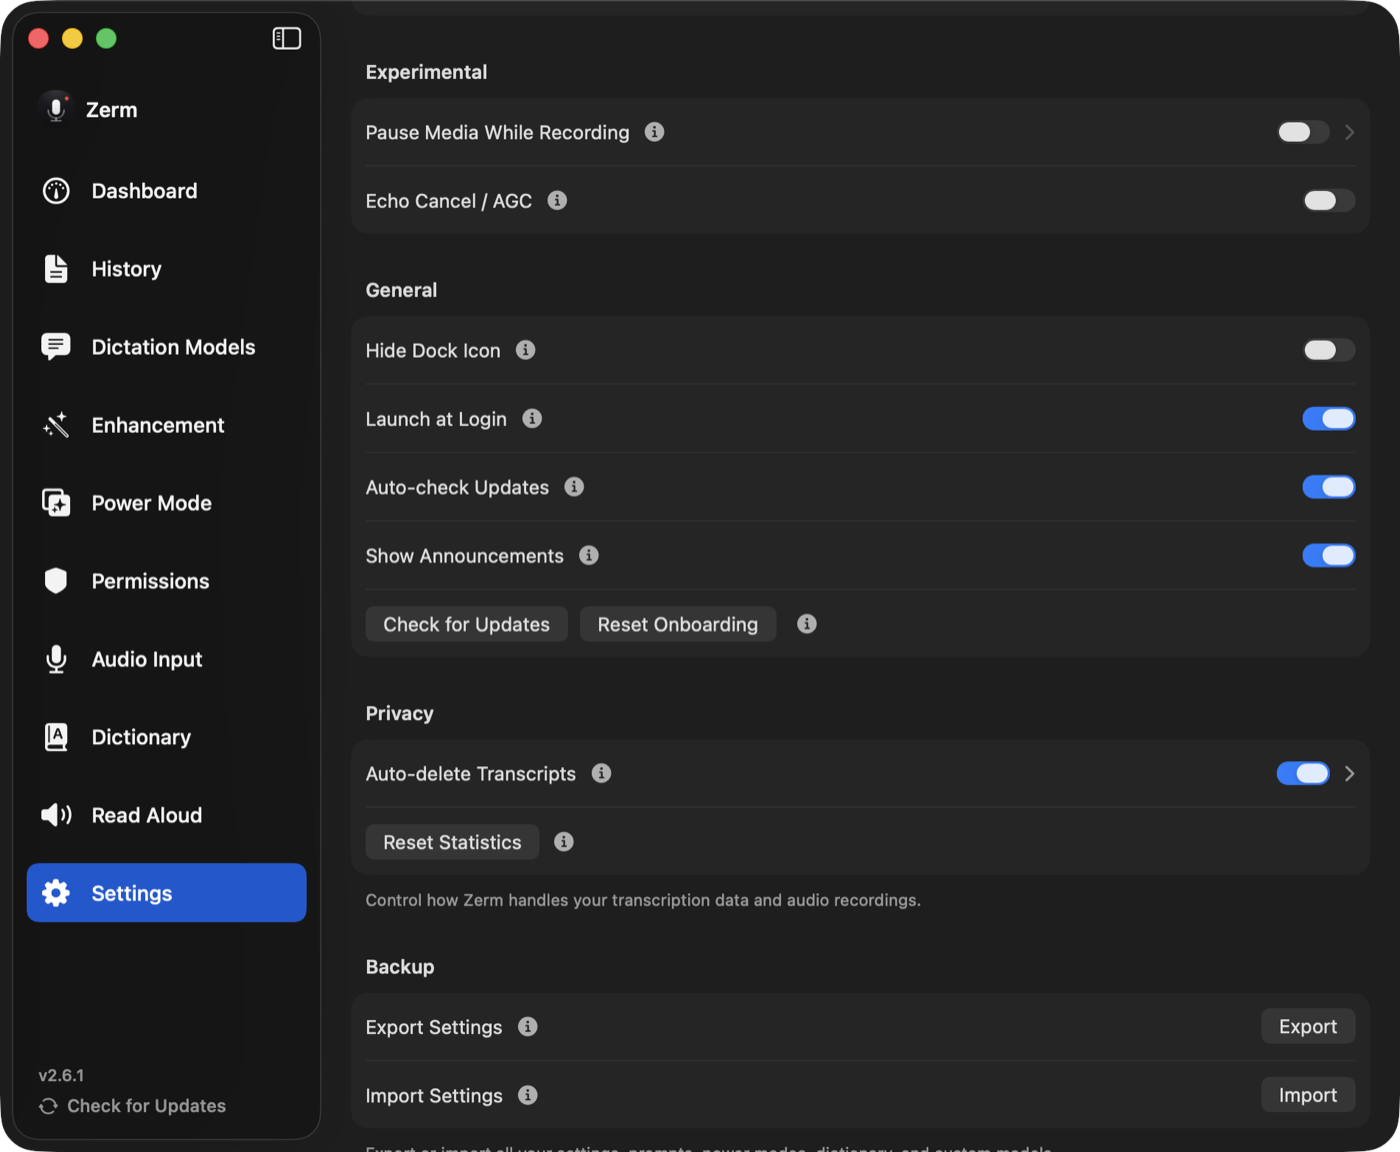Click the Permissions shield icon

[56, 581]
